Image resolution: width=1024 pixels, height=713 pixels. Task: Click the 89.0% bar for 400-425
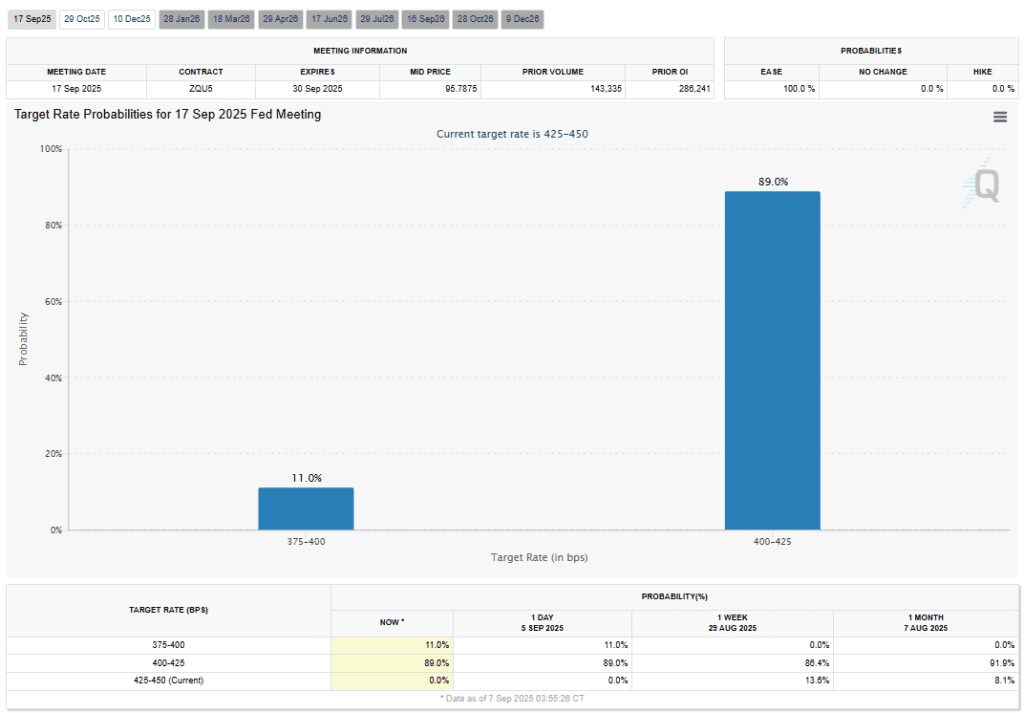tap(772, 360)
